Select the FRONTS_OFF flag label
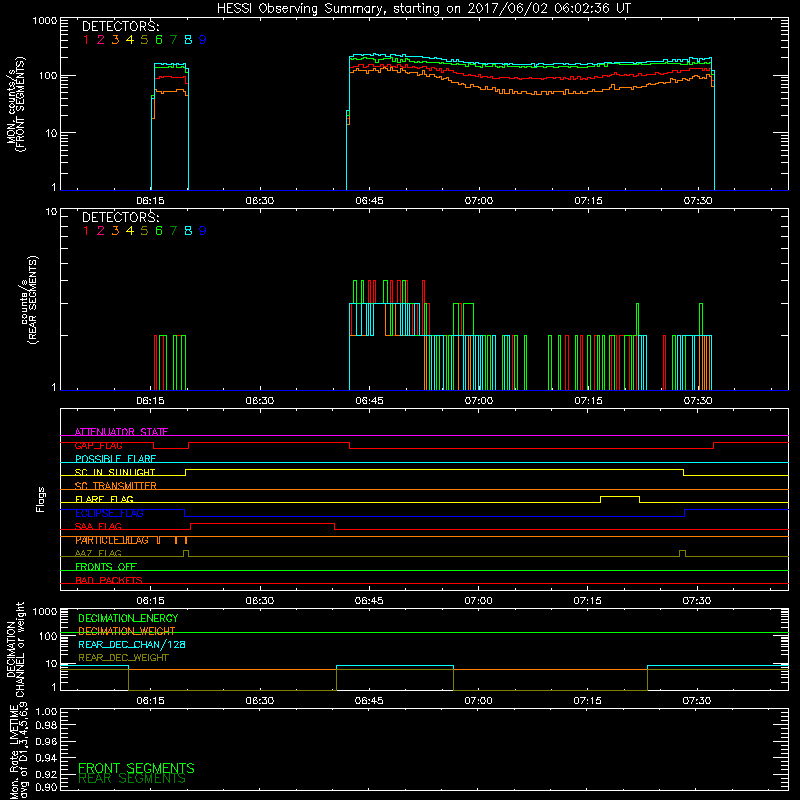 click(106, 567)
